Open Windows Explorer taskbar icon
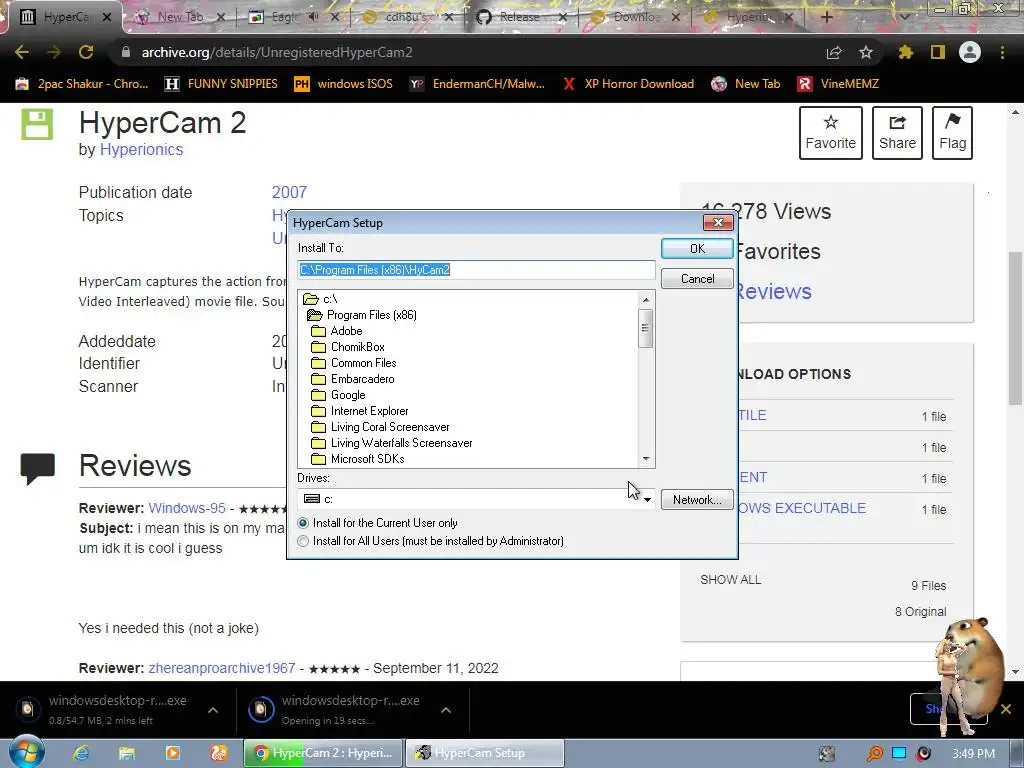Image resolution: width=1024 pixels, height=768 pixels. (127, 753)
